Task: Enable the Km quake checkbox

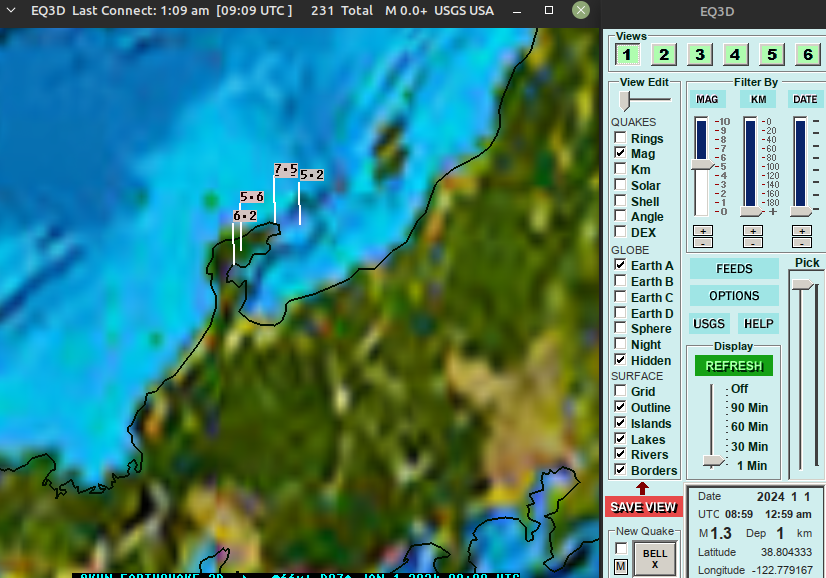Action: (x=621, y=169)
